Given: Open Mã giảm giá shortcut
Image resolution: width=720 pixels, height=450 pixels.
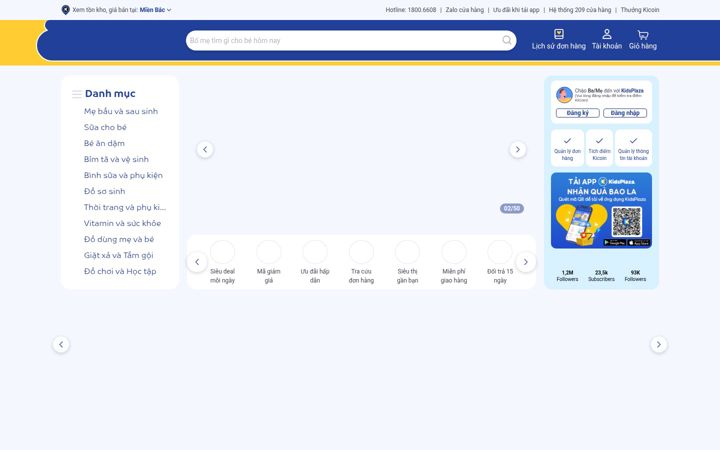Looking at the screenshot, I should point(269,263).
